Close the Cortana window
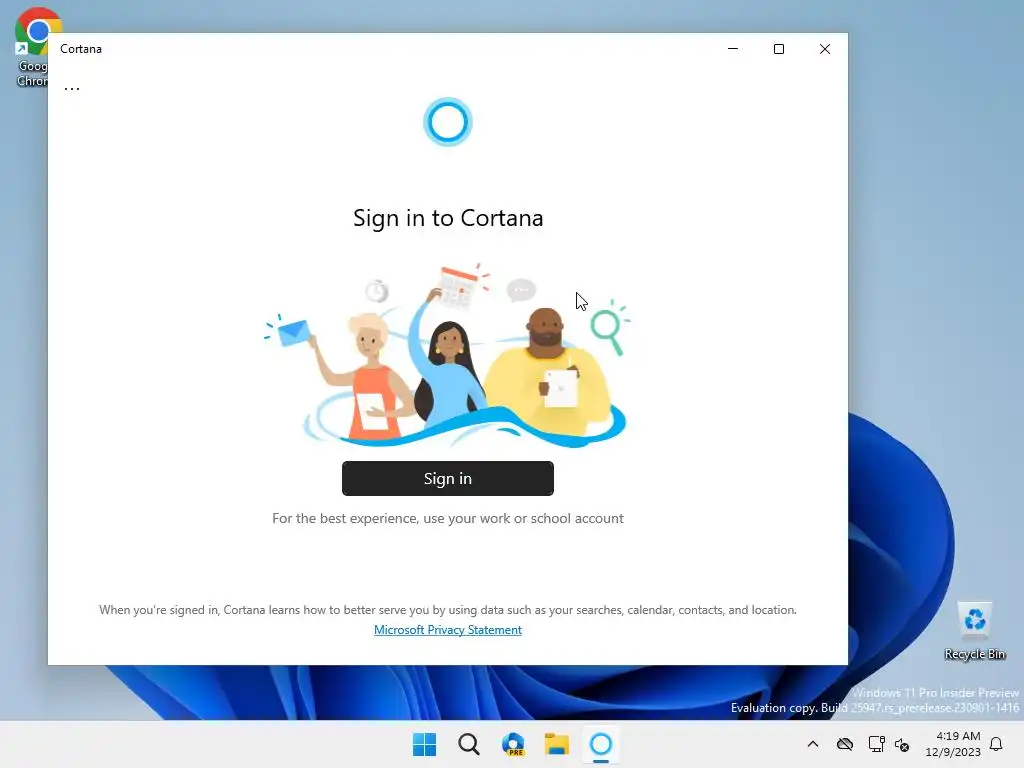1024x768 pixels. click(x=825, y=49)
